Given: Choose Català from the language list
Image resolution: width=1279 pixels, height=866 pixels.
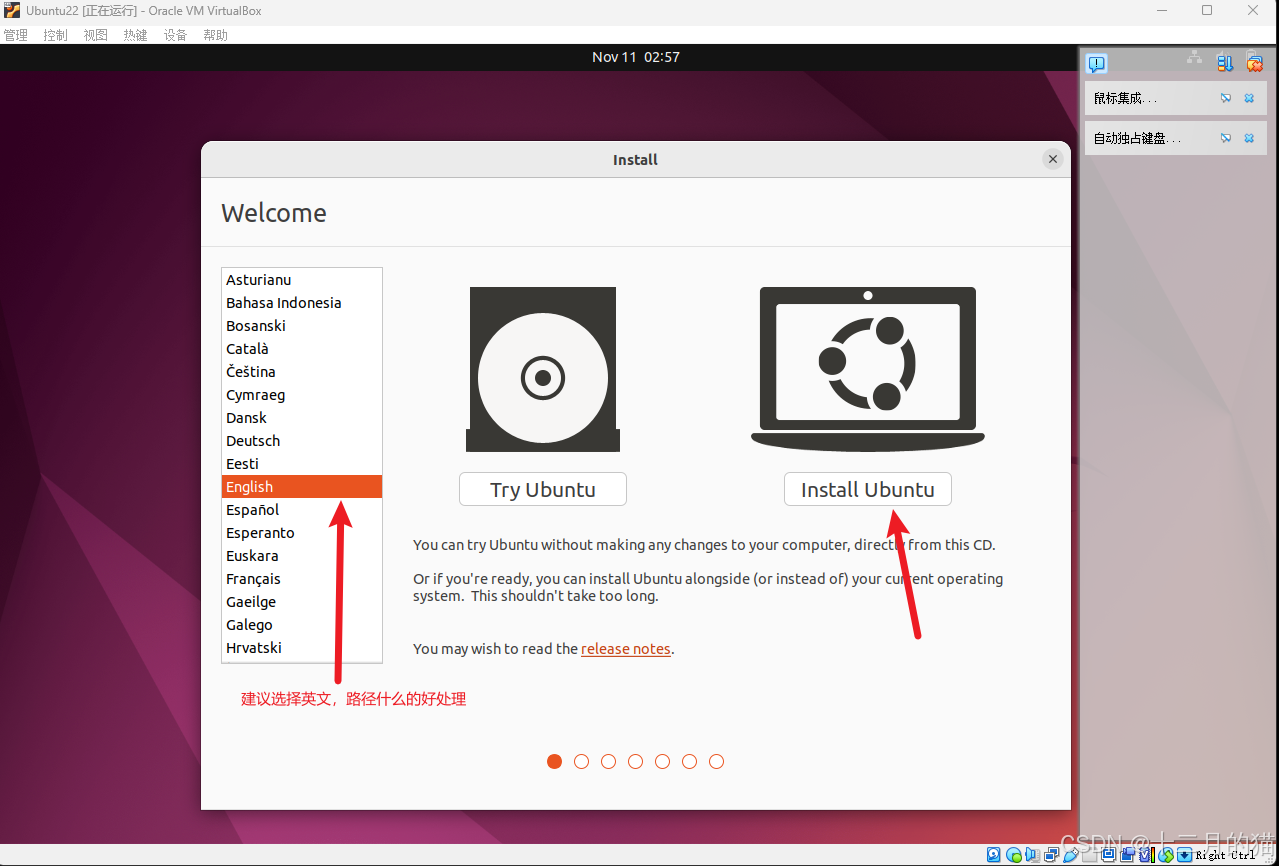Looking at the screenshot, I should click(302, 349).
